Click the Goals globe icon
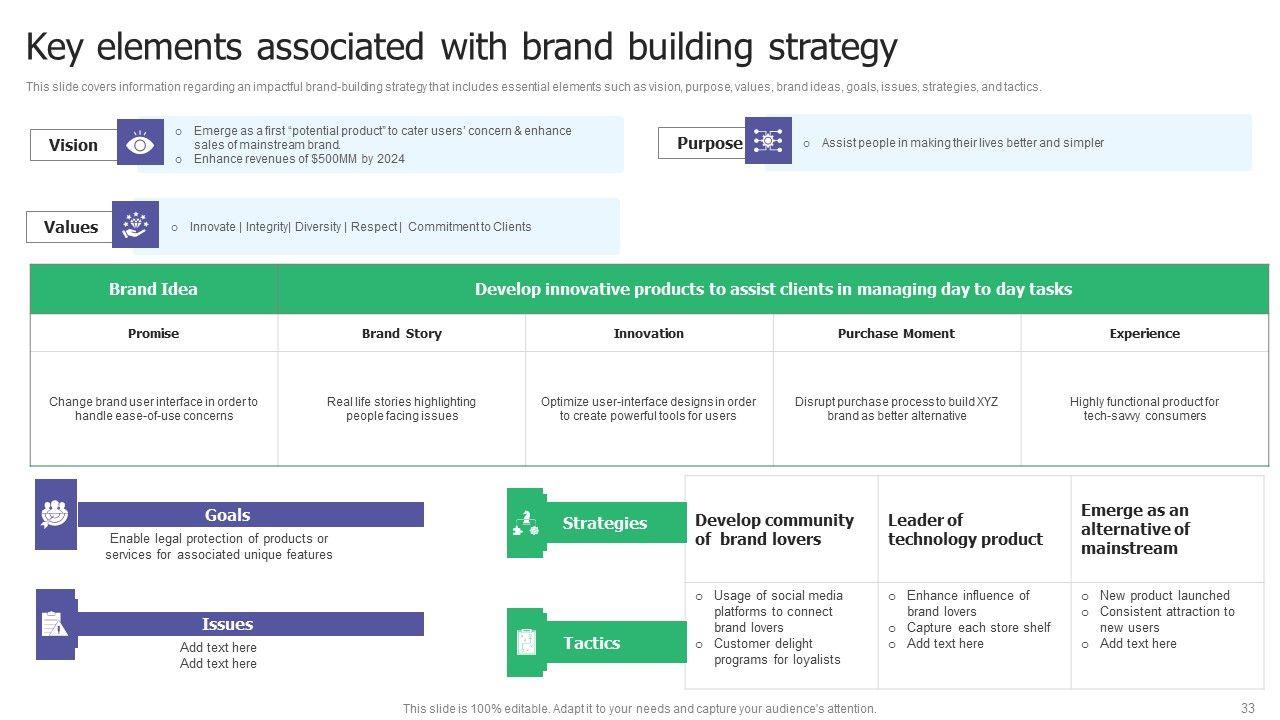Image resolution: width=1280 pixels, height=720 pixels. pos(55,514)
